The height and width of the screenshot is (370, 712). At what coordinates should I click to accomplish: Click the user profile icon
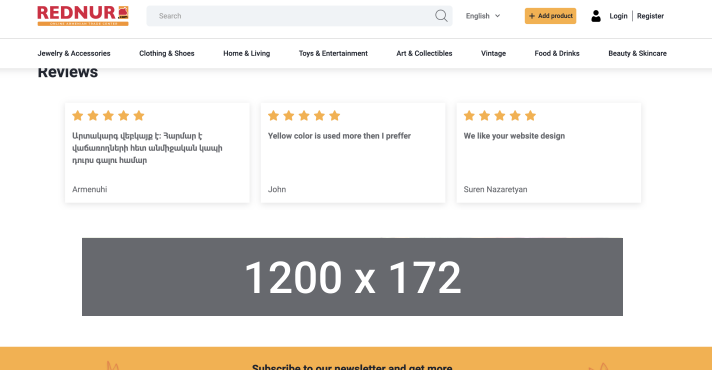click(596, 16)
